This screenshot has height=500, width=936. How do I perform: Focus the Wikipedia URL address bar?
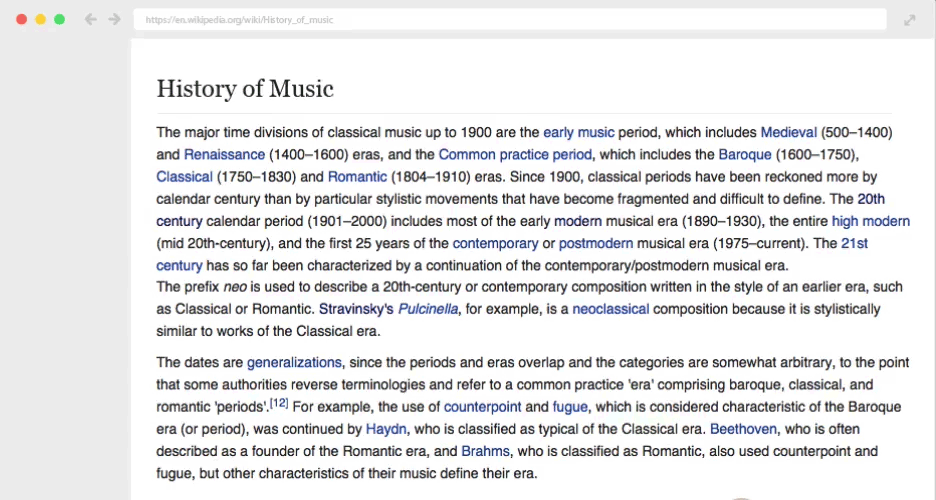pos(510,20)
